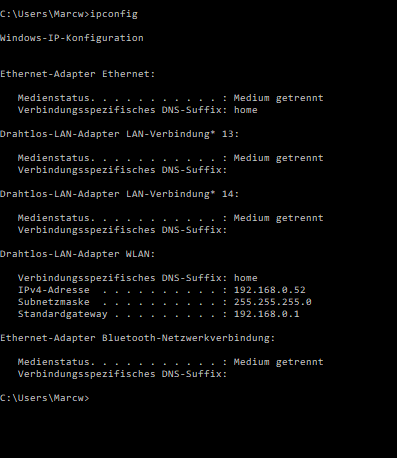Click the LAN-Verbindung* 14 adapter heading

pos(120,194)
